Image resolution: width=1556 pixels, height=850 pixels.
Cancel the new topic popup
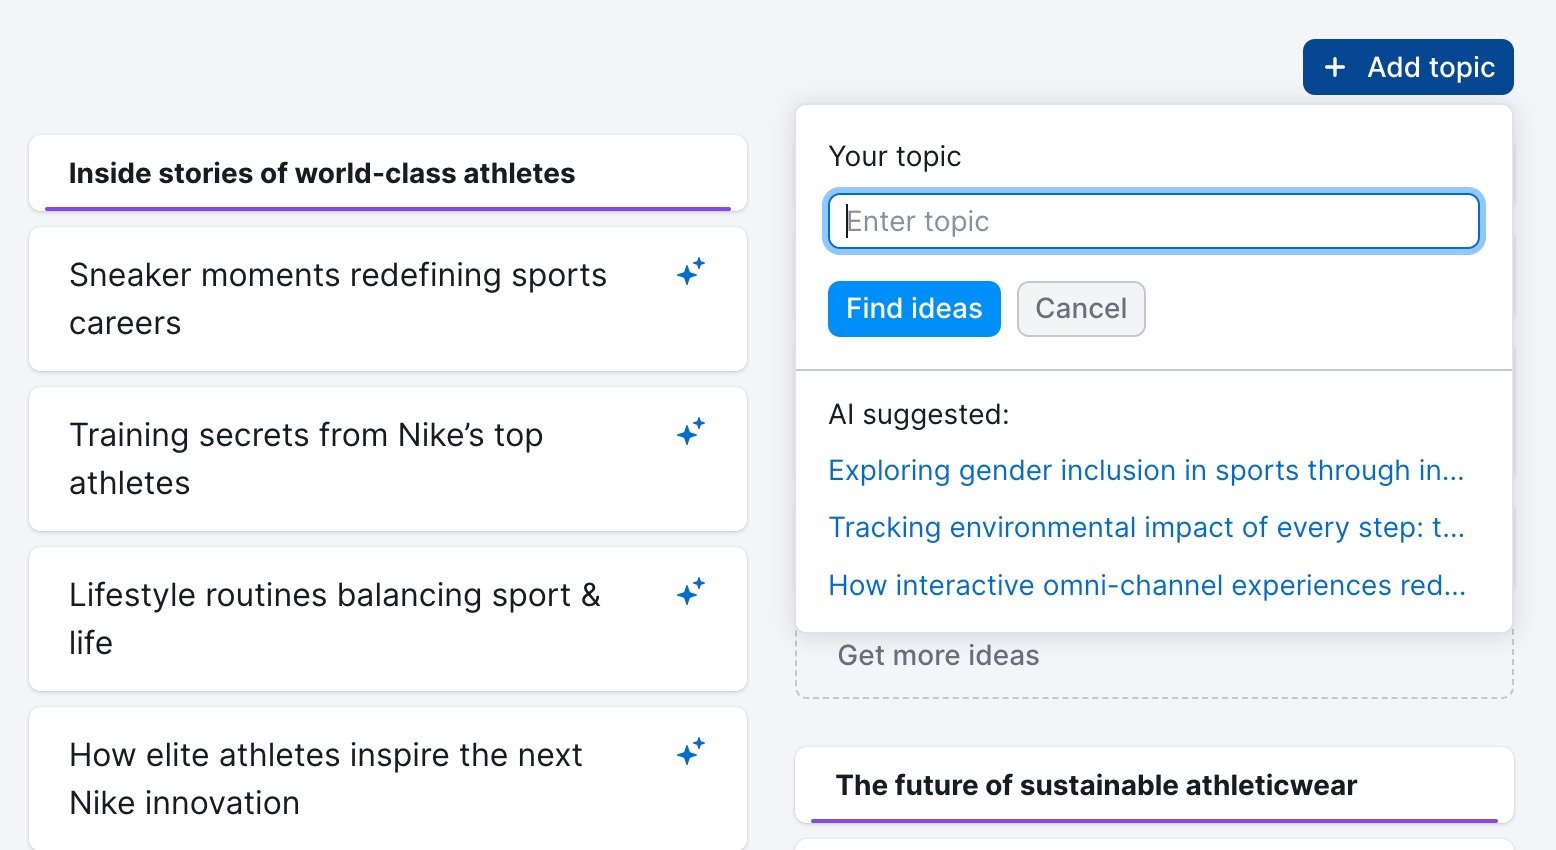click(1080, 309)
